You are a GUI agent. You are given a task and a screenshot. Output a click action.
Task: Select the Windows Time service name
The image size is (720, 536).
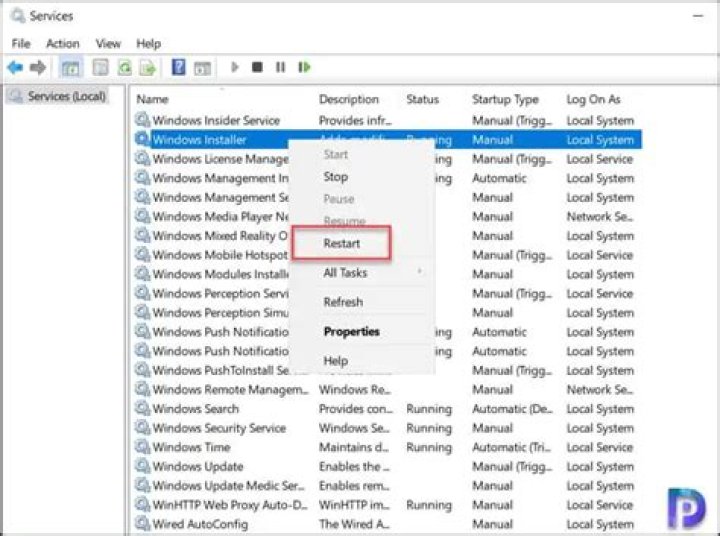point(191,447)
